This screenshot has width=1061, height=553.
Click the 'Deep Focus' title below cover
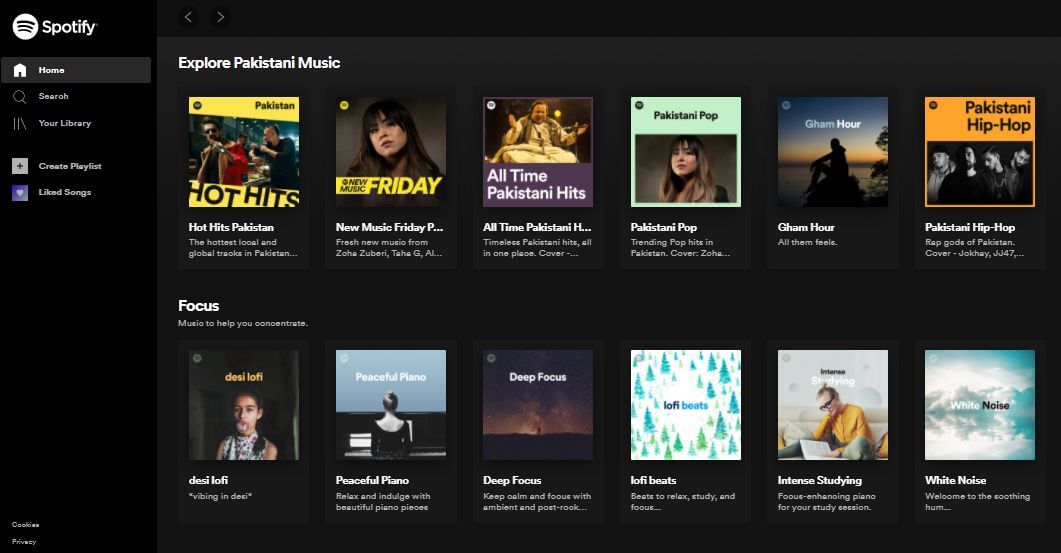tap(512, 481)
